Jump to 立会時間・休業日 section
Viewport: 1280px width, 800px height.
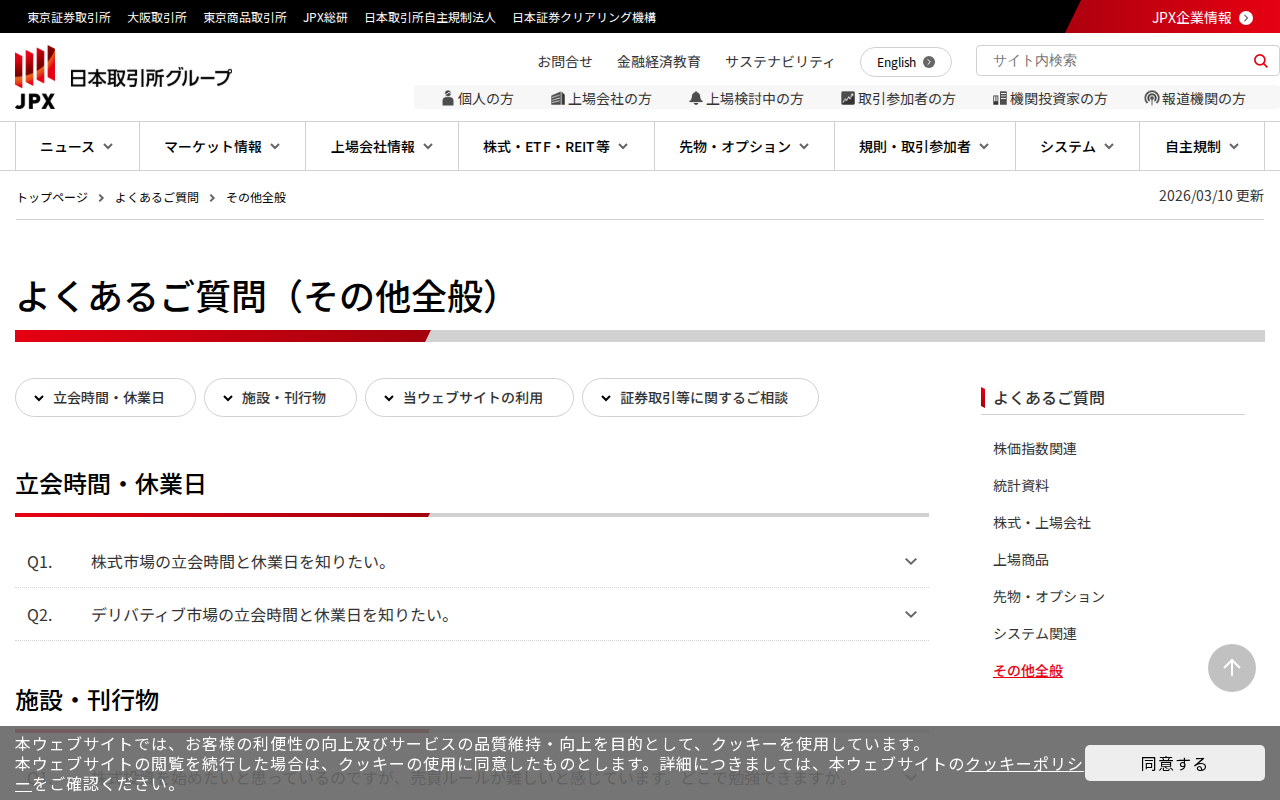106,398
